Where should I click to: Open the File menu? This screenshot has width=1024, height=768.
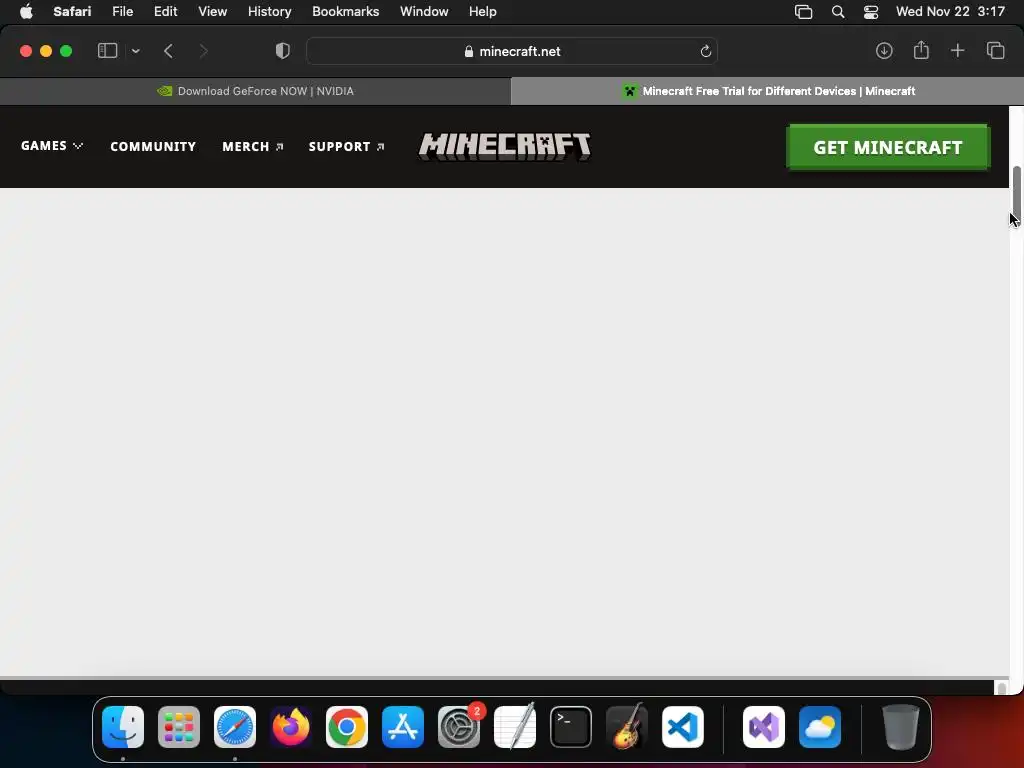click(x=122, y=12)
